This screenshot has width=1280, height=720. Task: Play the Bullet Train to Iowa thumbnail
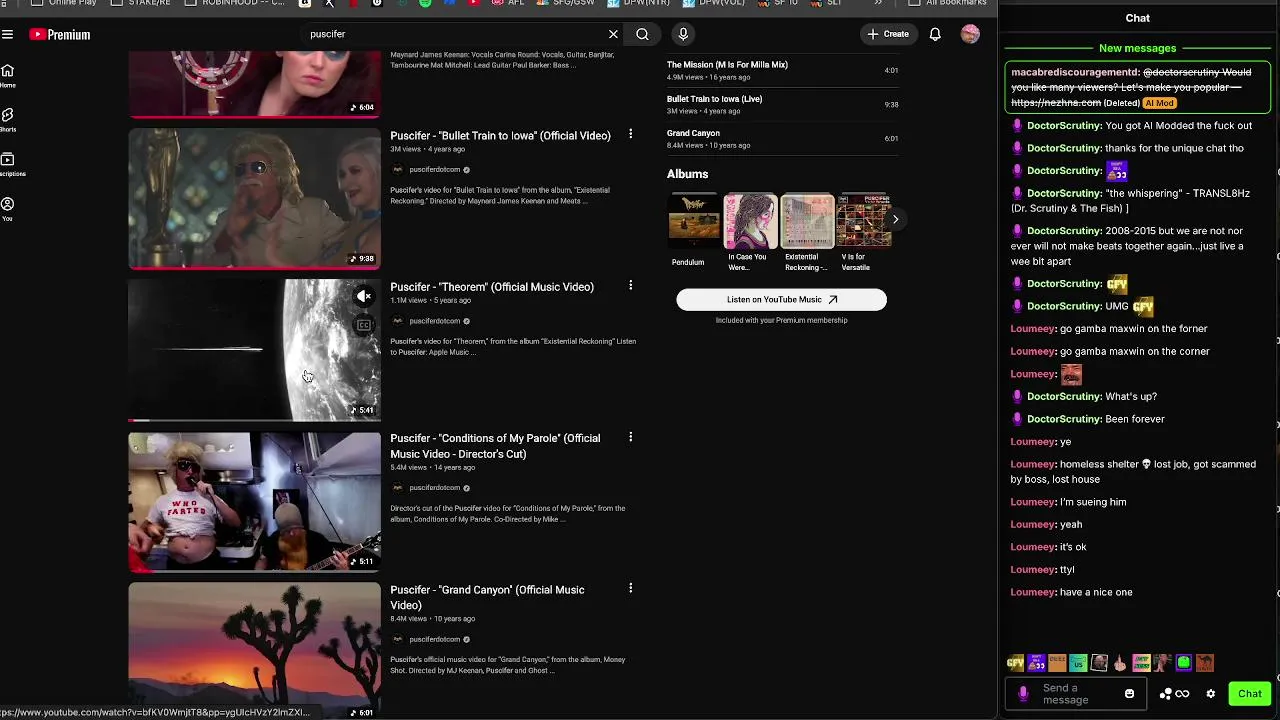(x=254, y=199)
